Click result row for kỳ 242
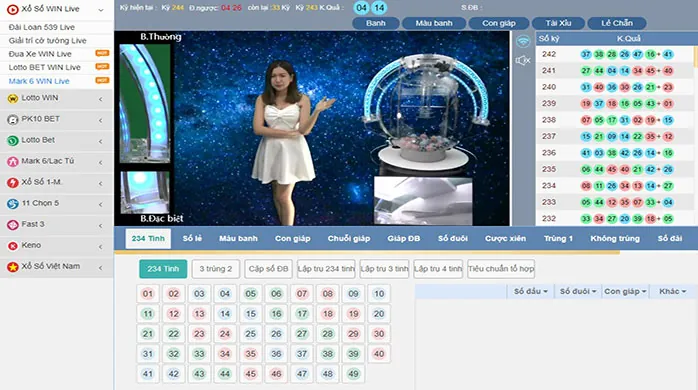 614,54
